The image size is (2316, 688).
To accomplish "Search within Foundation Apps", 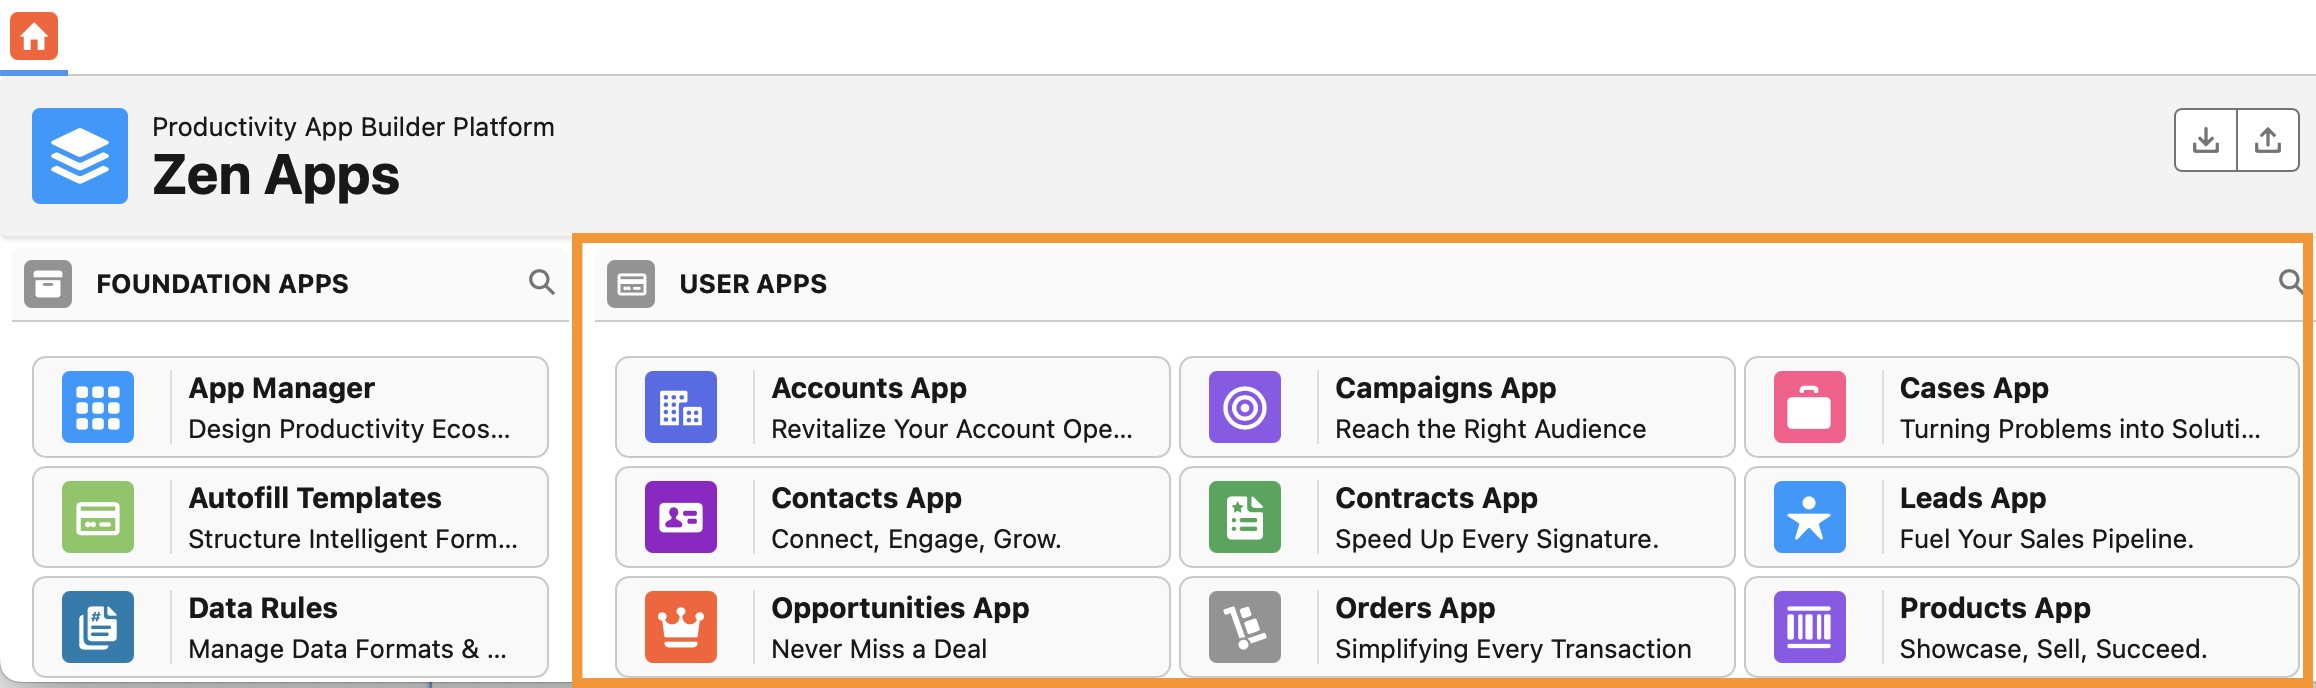I will (x=541, y=283).
